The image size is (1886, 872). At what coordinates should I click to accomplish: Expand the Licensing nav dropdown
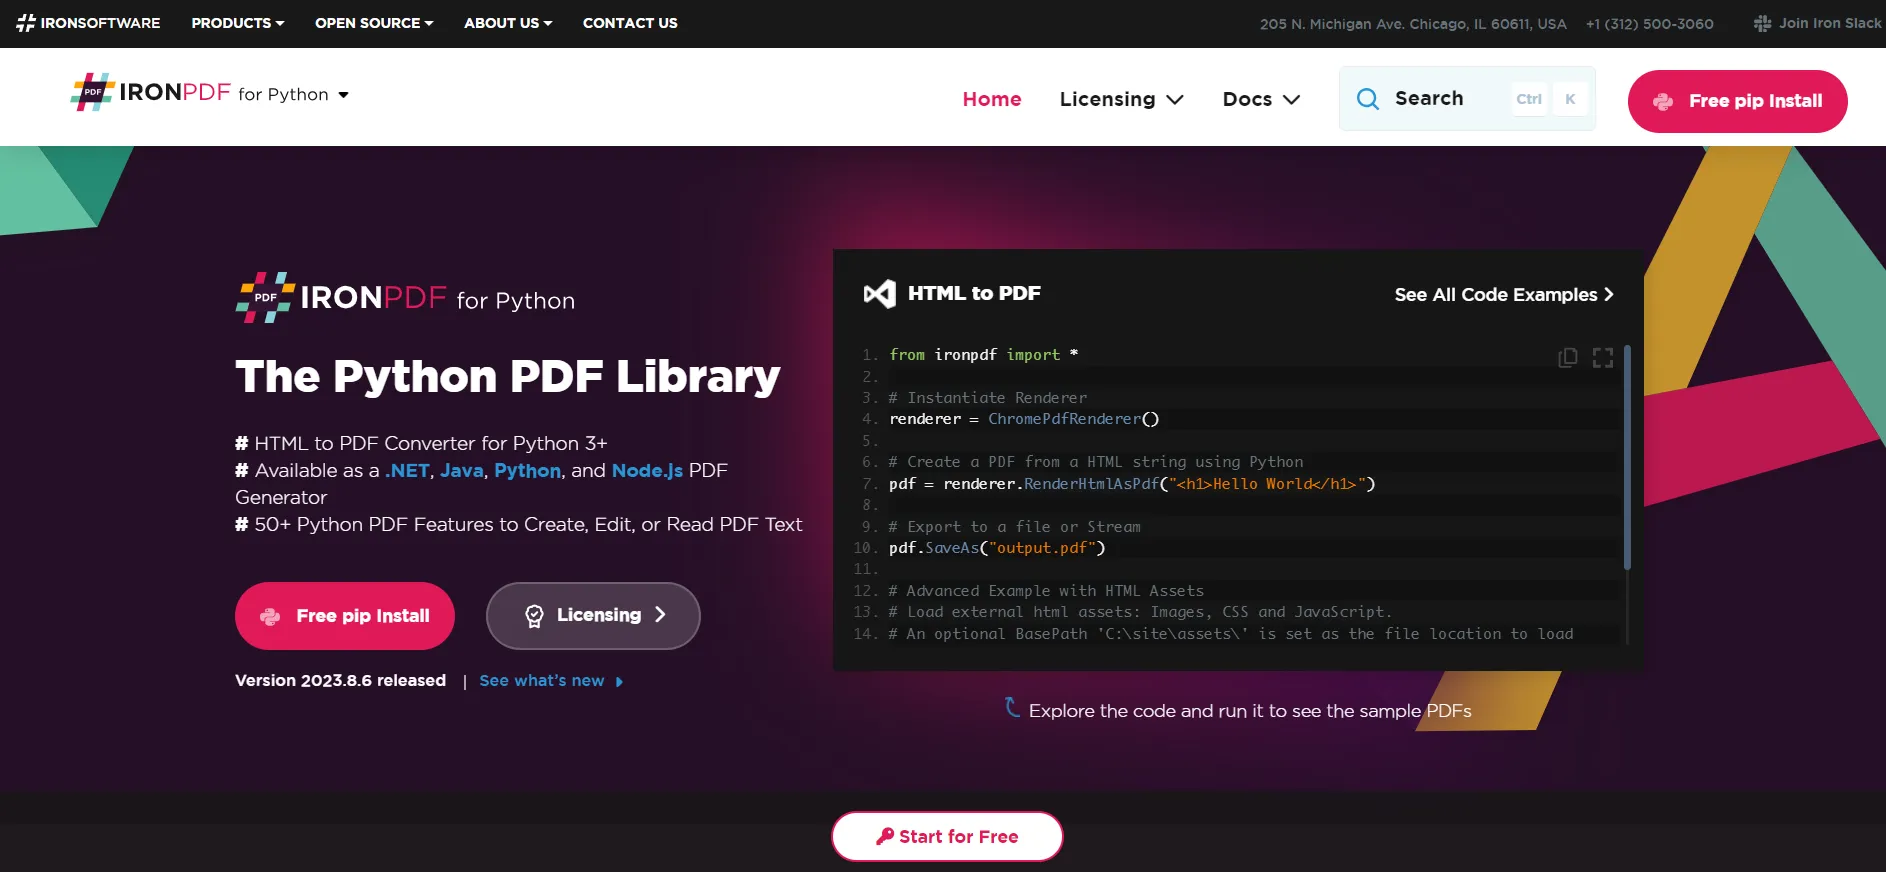(x=1121, y=99)
